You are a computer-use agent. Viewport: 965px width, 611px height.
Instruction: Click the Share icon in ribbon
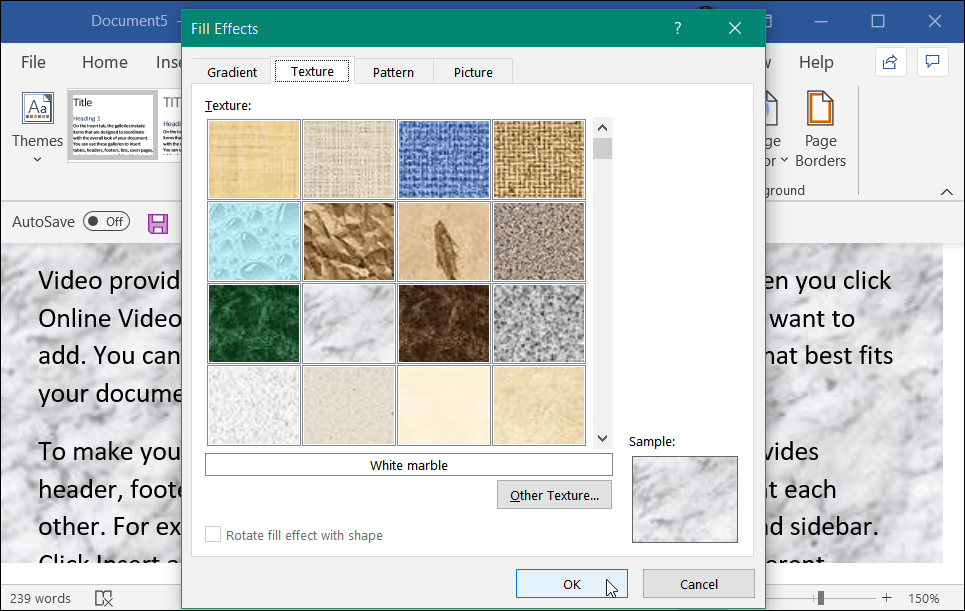tap(890, 62)
